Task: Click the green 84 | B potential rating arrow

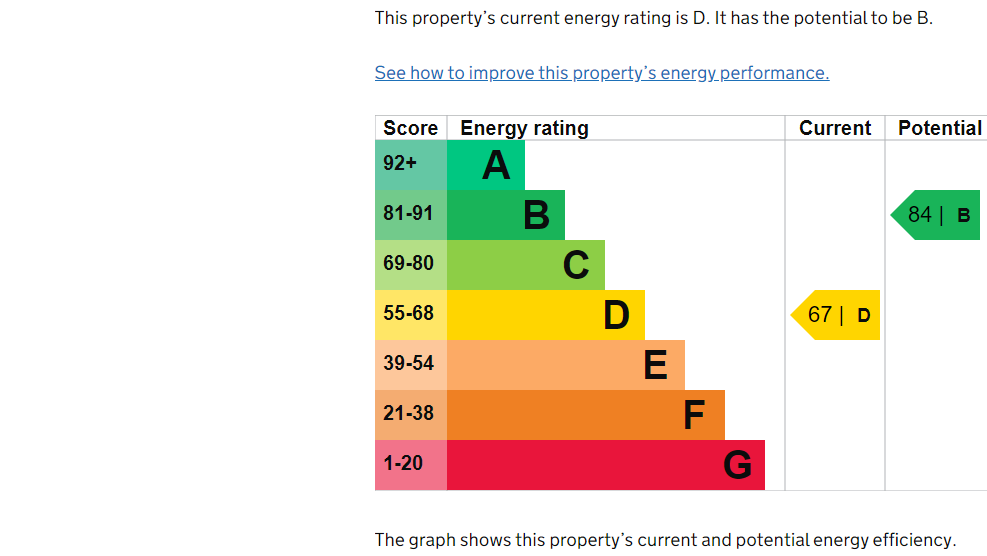Action: coord(937,215)
